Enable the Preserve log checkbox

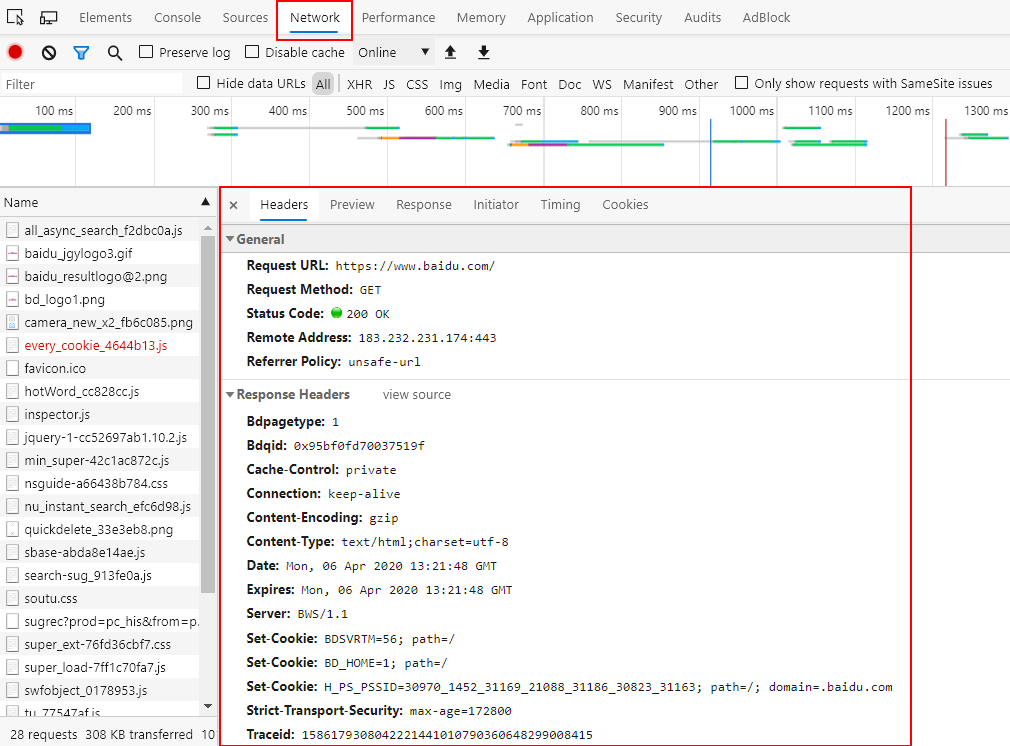pyautogui.click(x=146, y=52)
